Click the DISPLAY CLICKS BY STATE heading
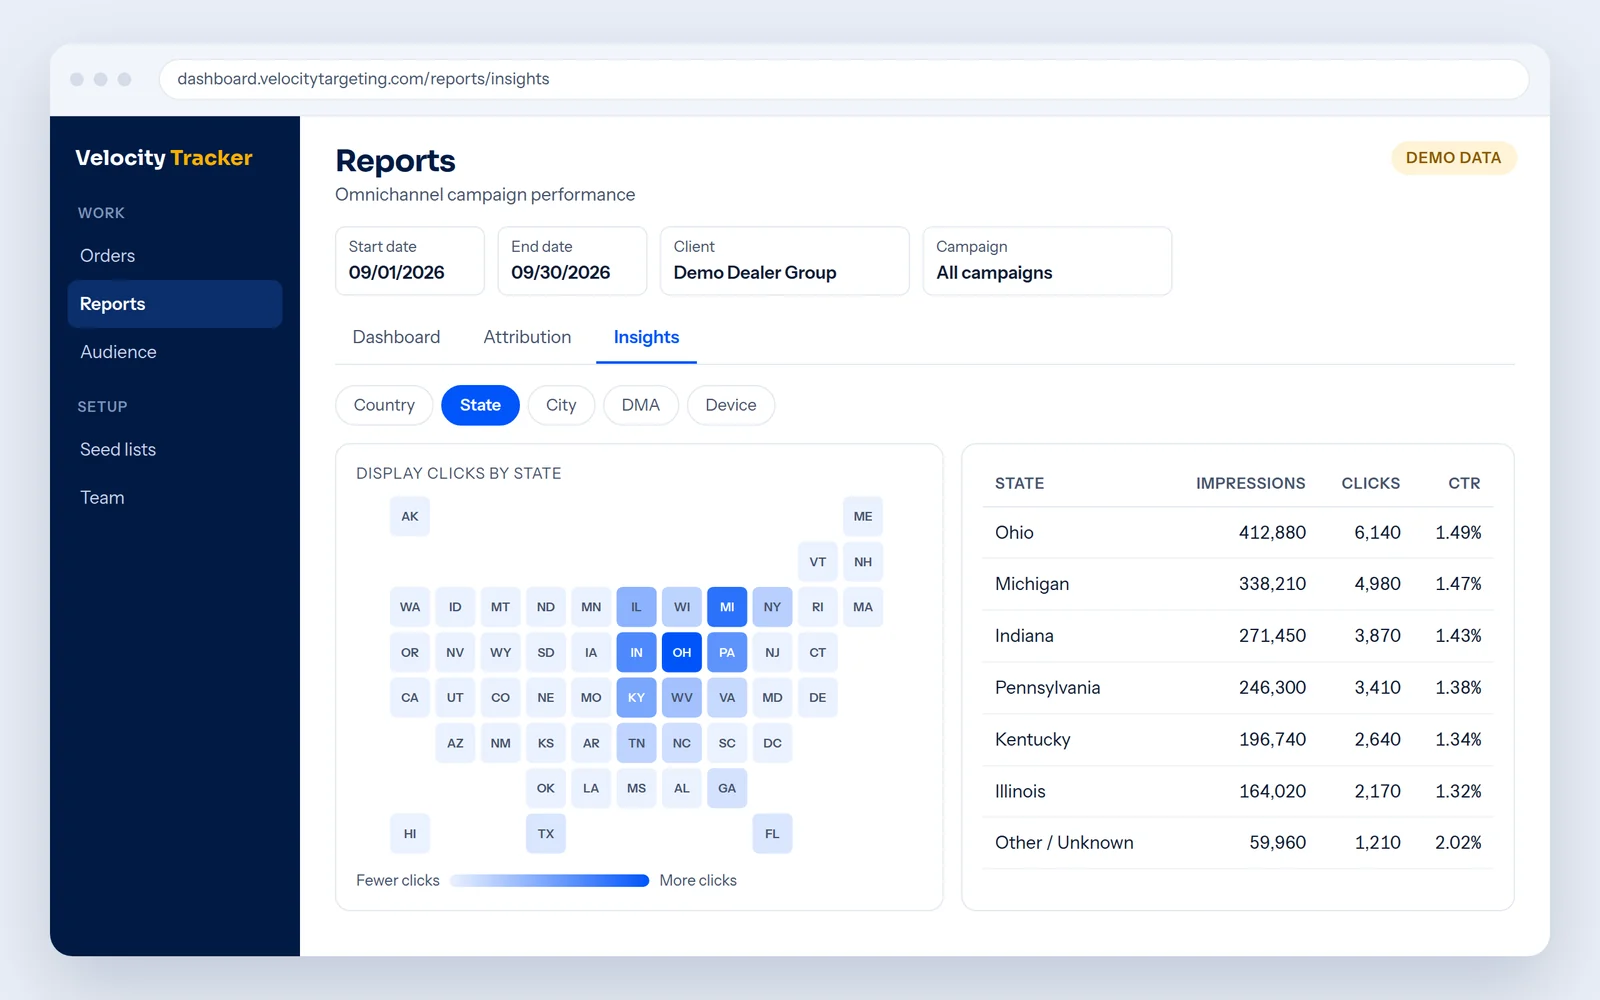The image size is (1600, 1000). (459, 474)
